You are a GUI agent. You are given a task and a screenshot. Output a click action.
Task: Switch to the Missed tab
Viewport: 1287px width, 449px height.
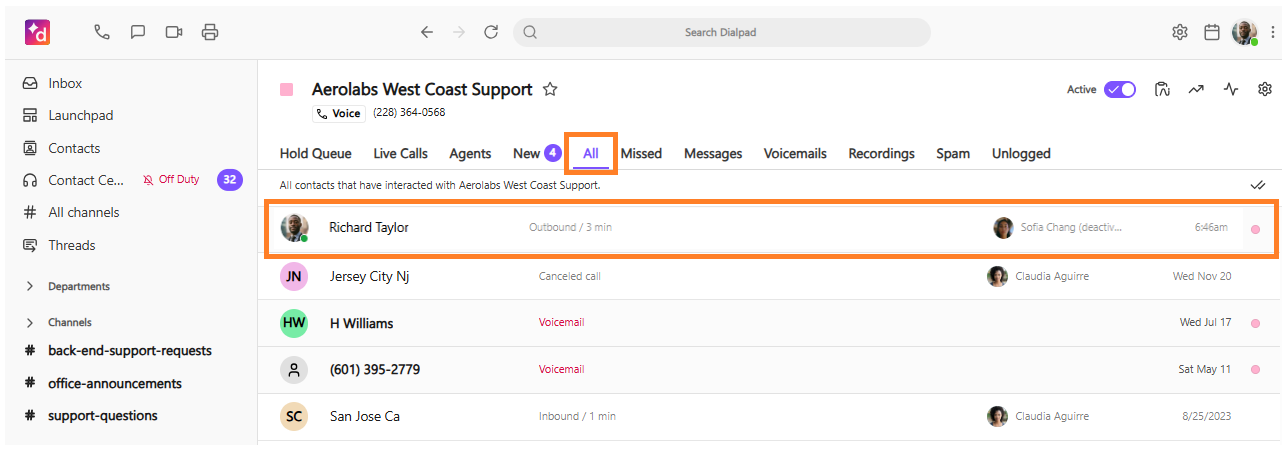coord(641,153)
